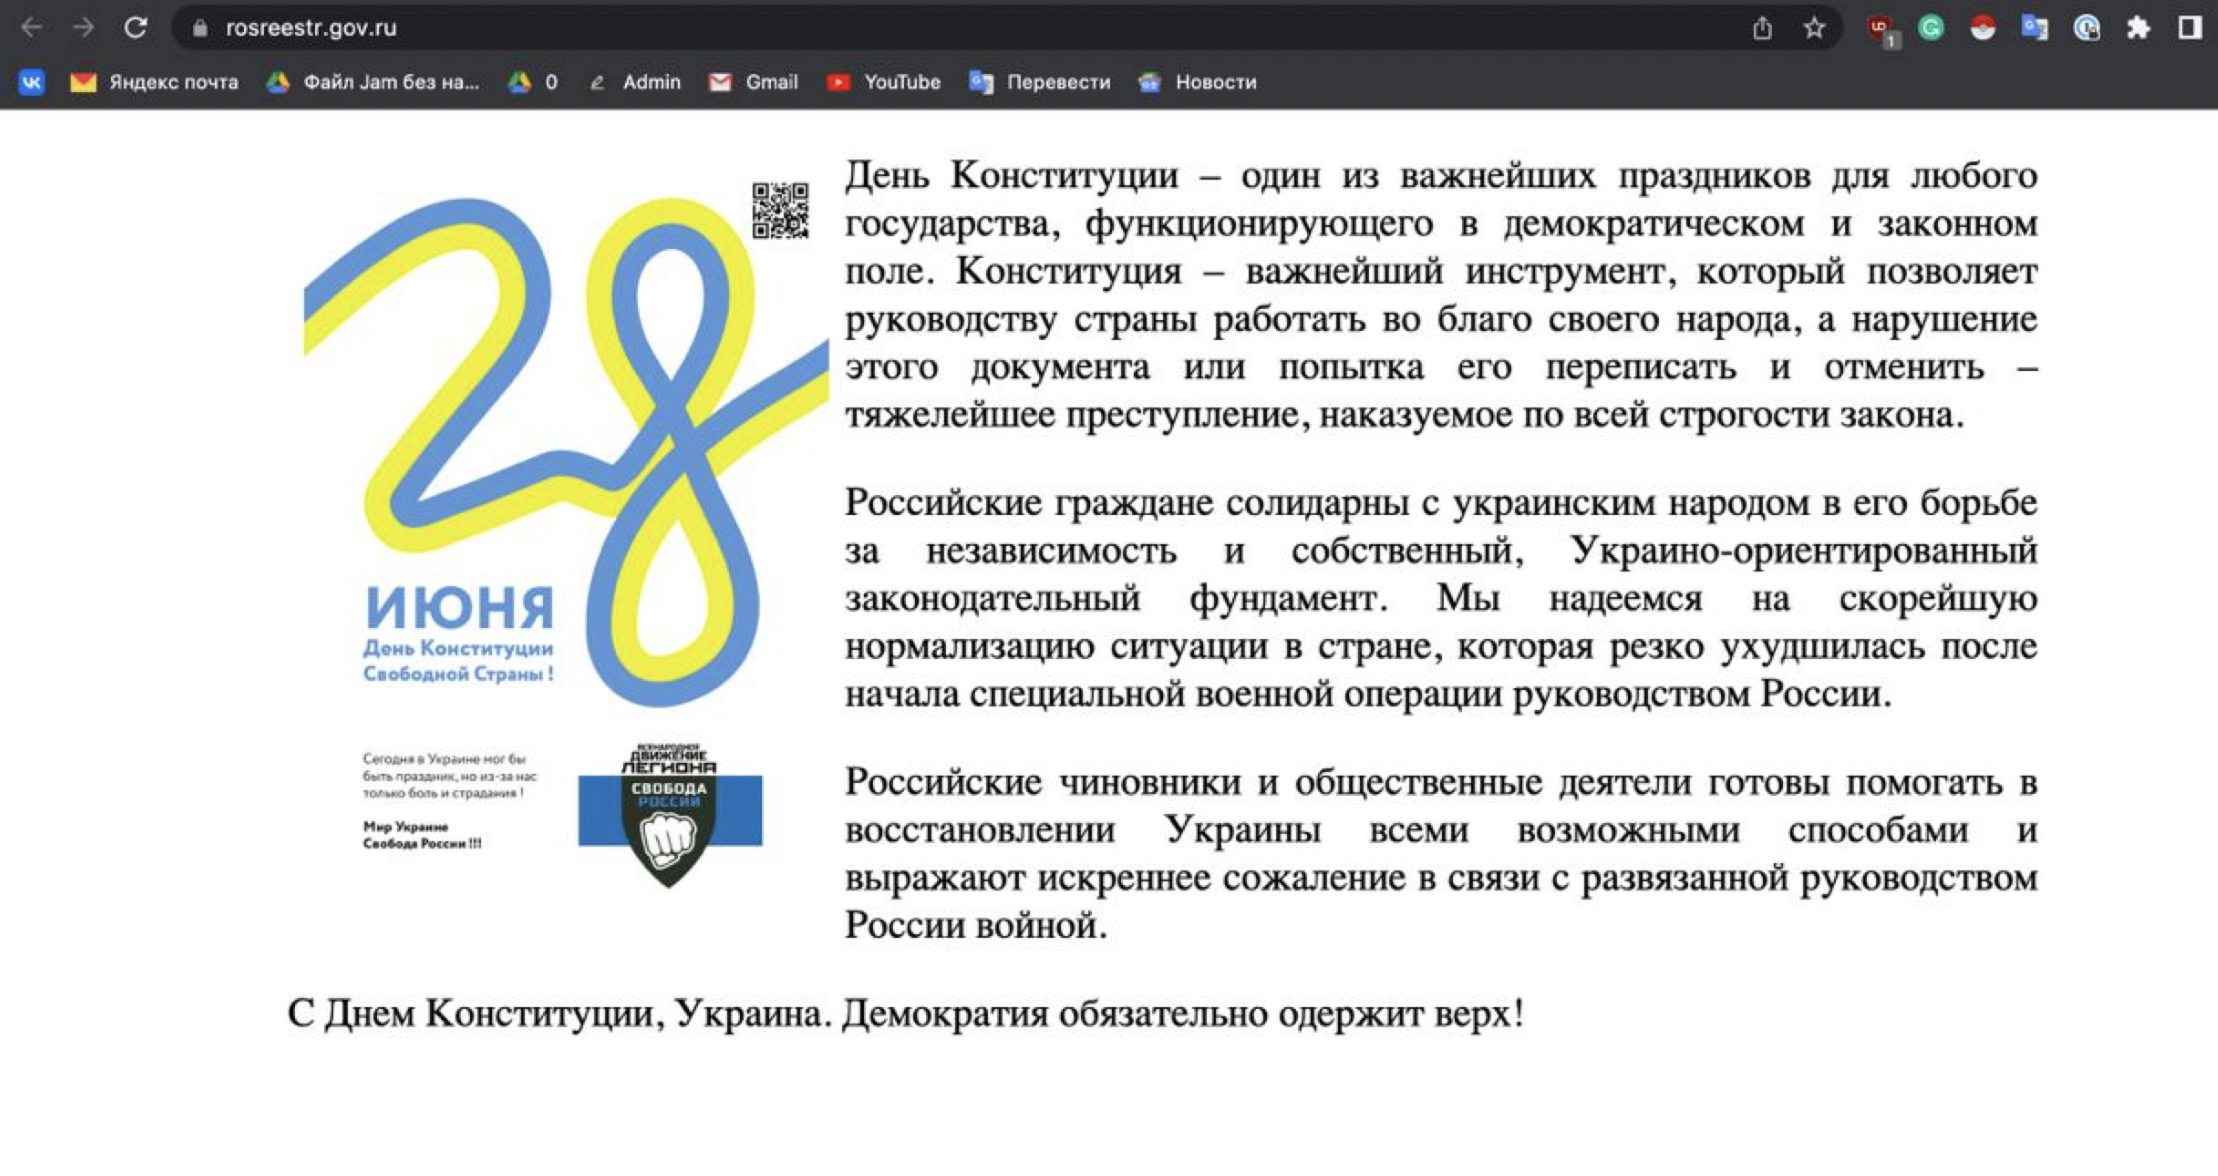Viewport: 2218px width, 1176px height.
Task: Click the QR code on poster
Action: tap(780, 210)
